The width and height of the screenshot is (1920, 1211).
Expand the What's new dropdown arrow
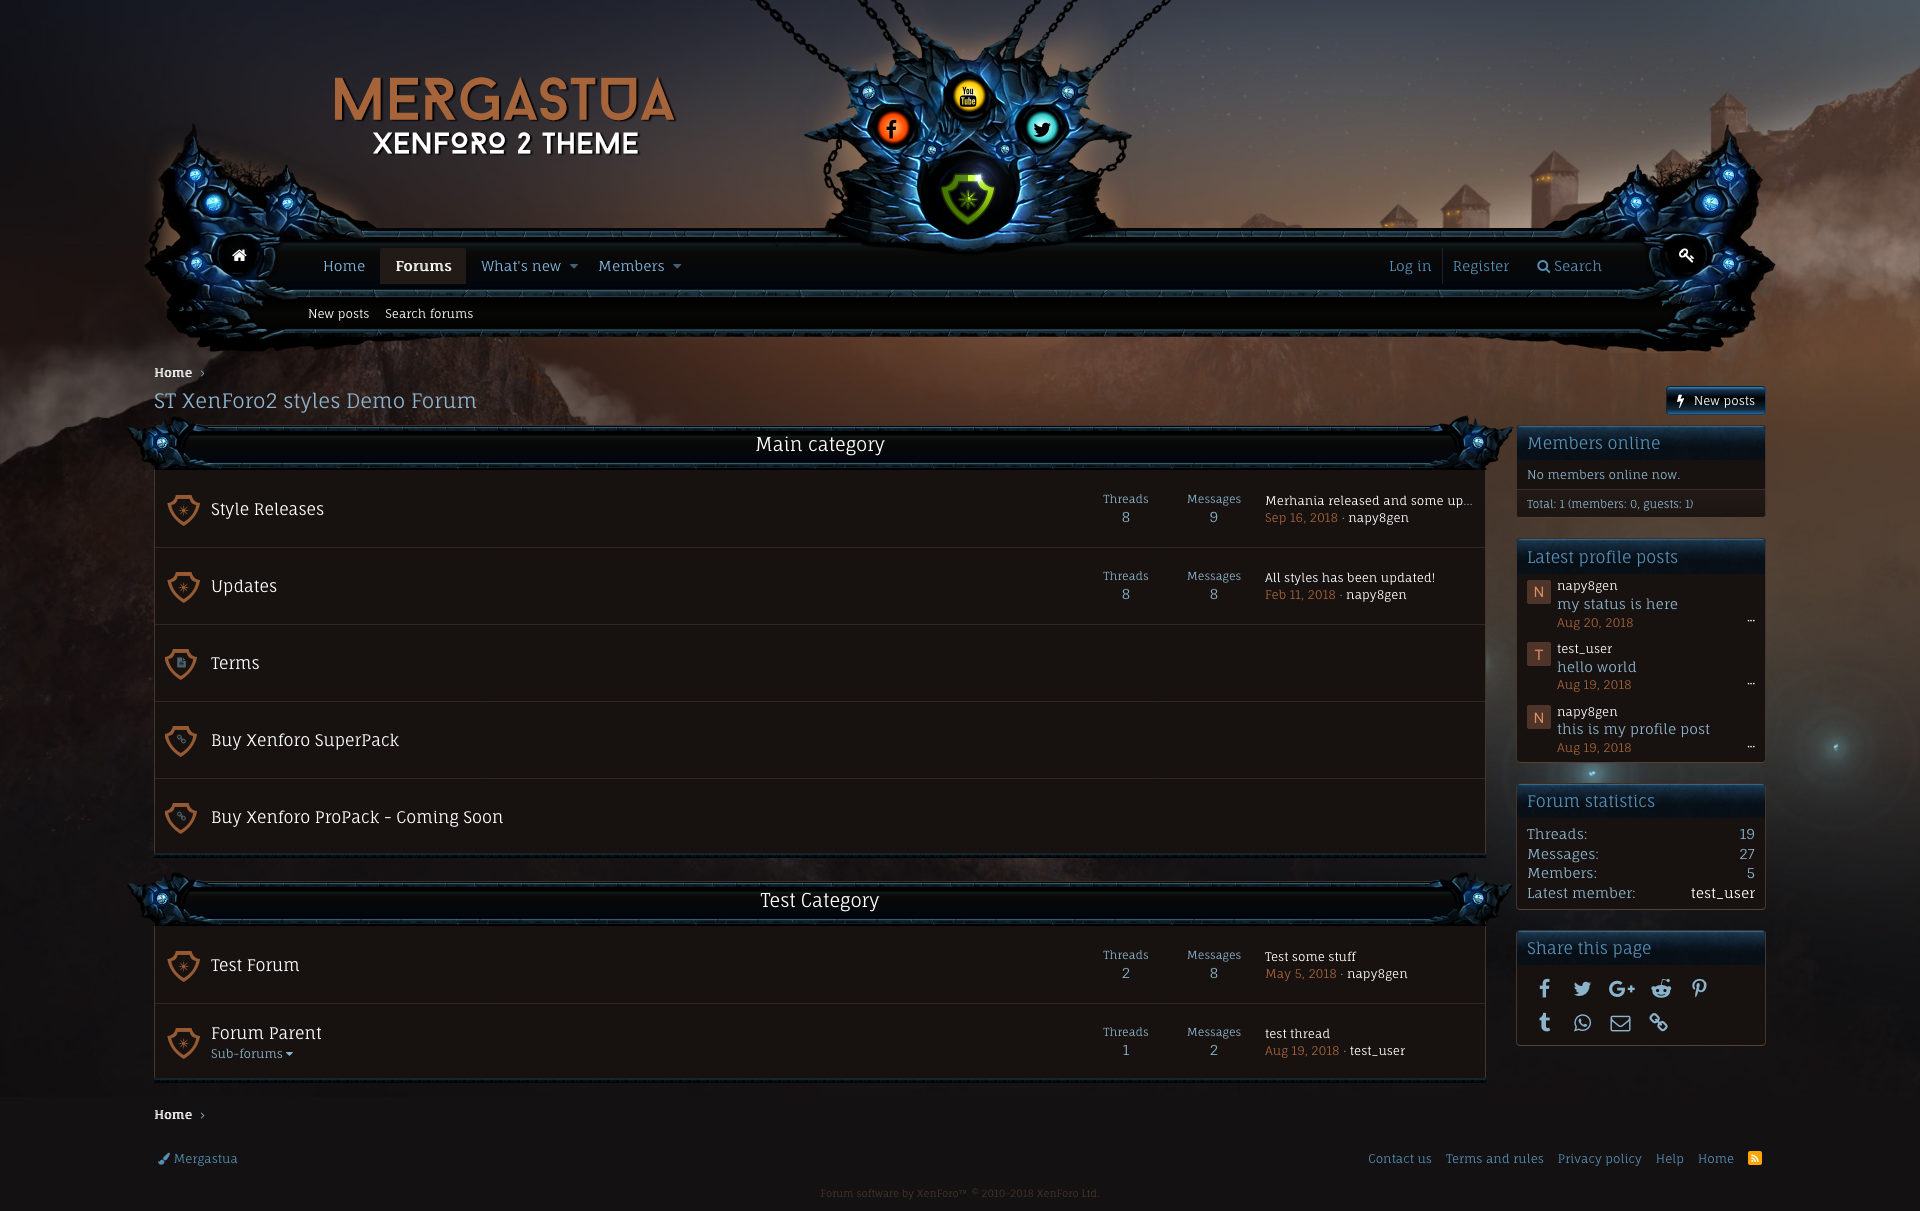[574, 266]
